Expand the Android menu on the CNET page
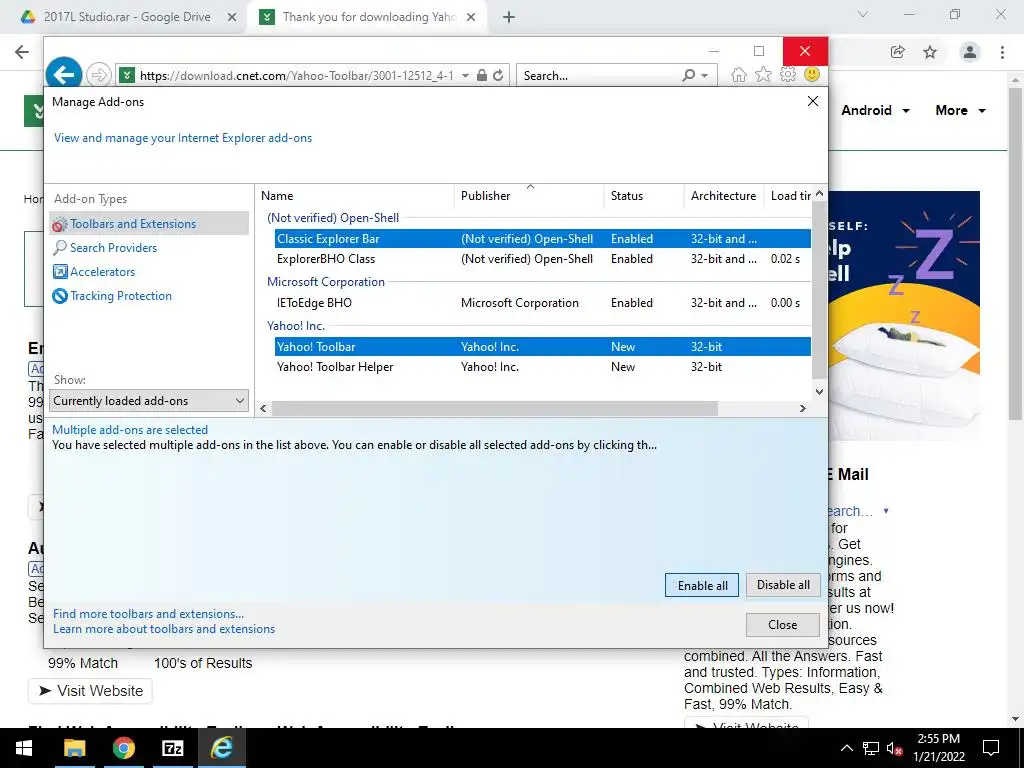The height and width of the screenshot is (768, 1024). click(x=875, y=110)
